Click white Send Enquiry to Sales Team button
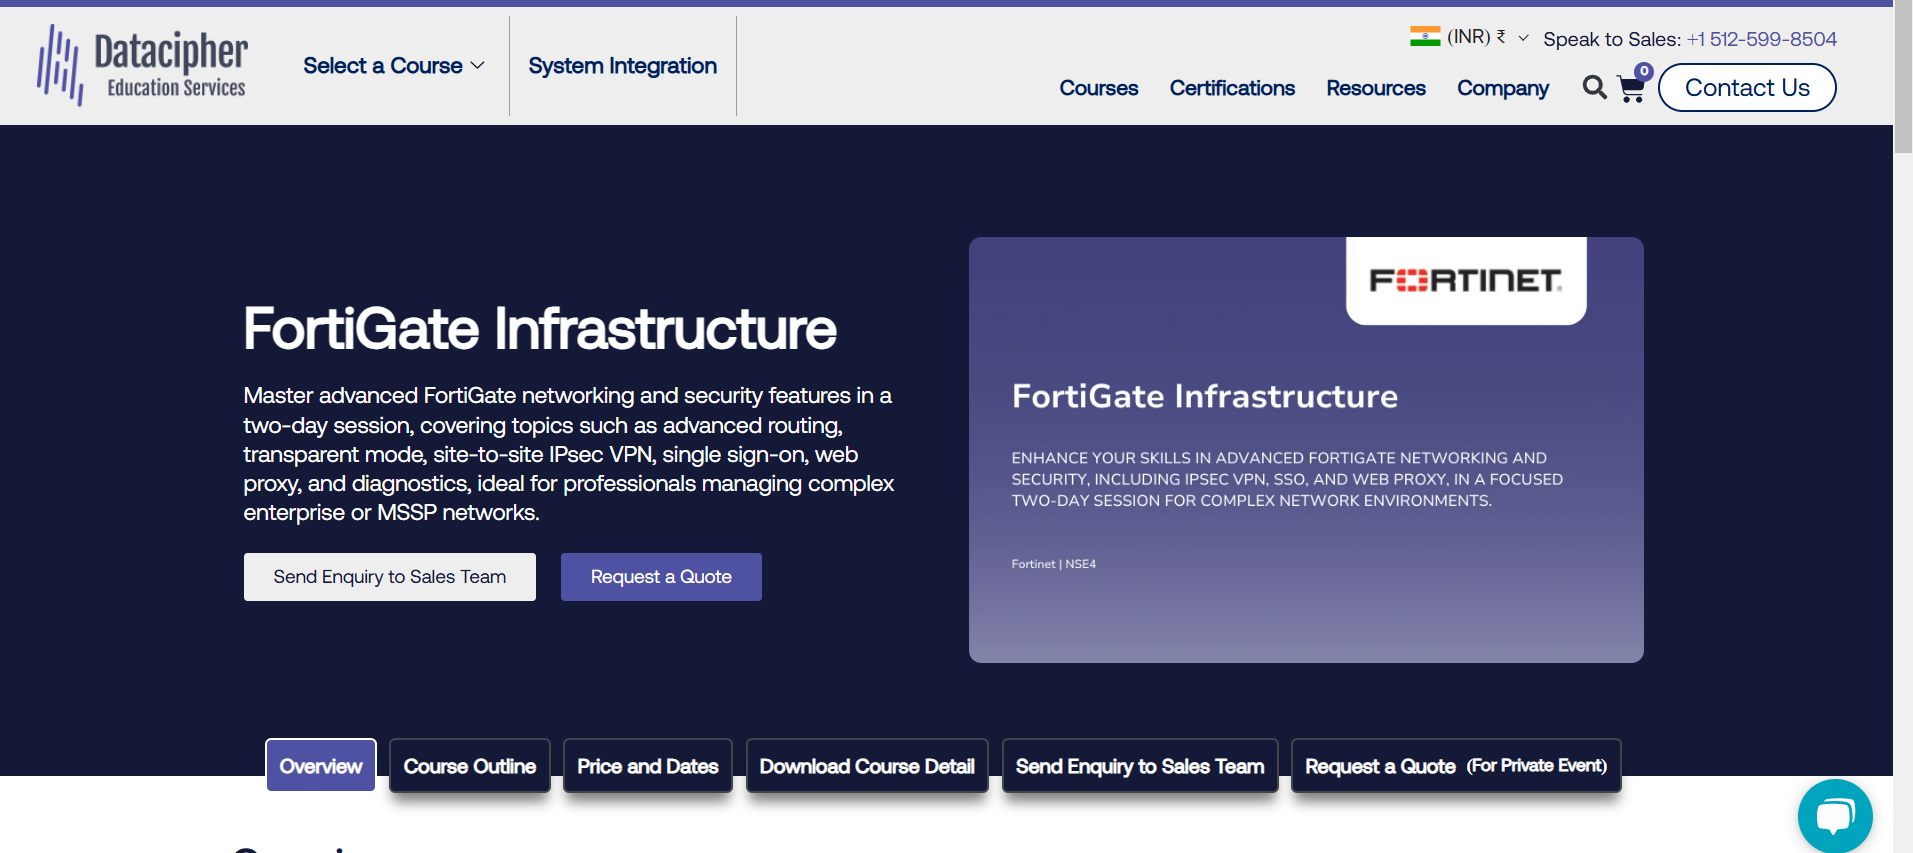 (390, 577)
